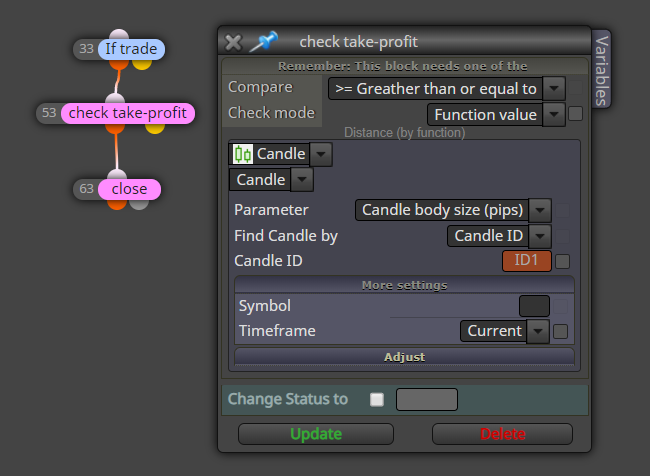Click orange output connector of check take-profit block
650x476 pixels.
[x=115, y=128]
